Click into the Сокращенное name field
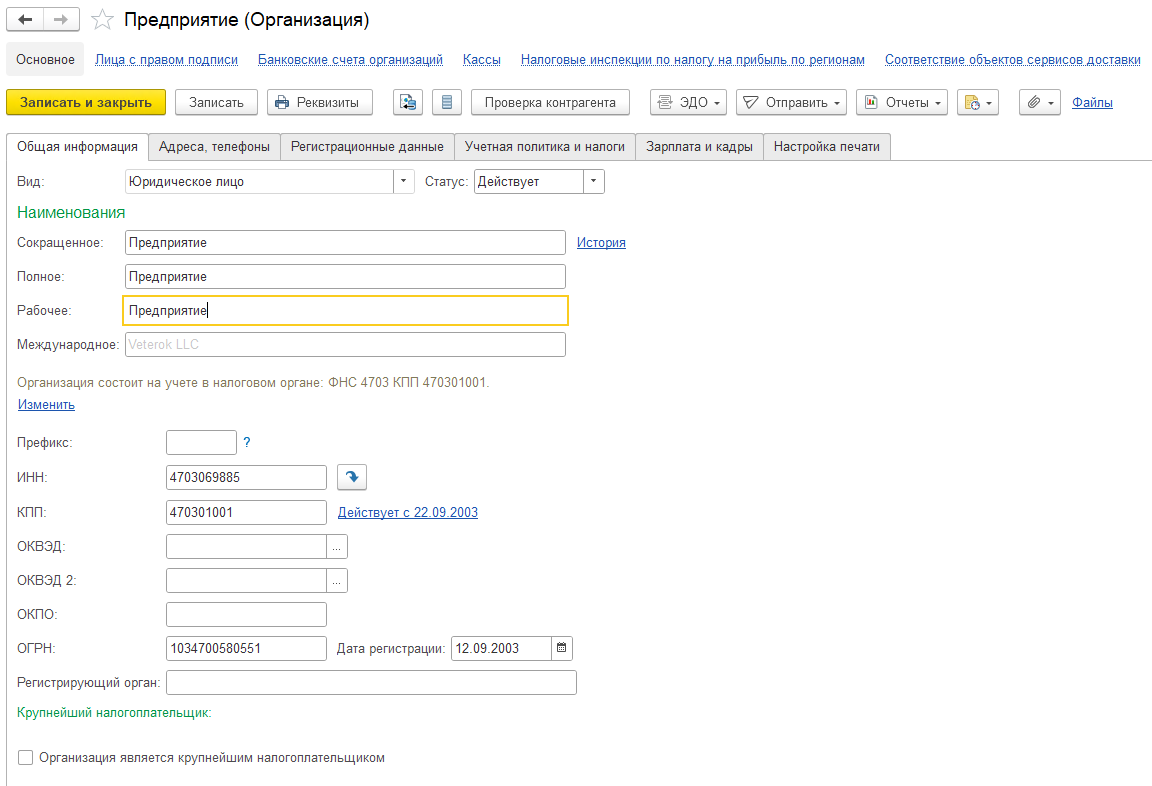The image size is (1152, 786). [345, 242]
